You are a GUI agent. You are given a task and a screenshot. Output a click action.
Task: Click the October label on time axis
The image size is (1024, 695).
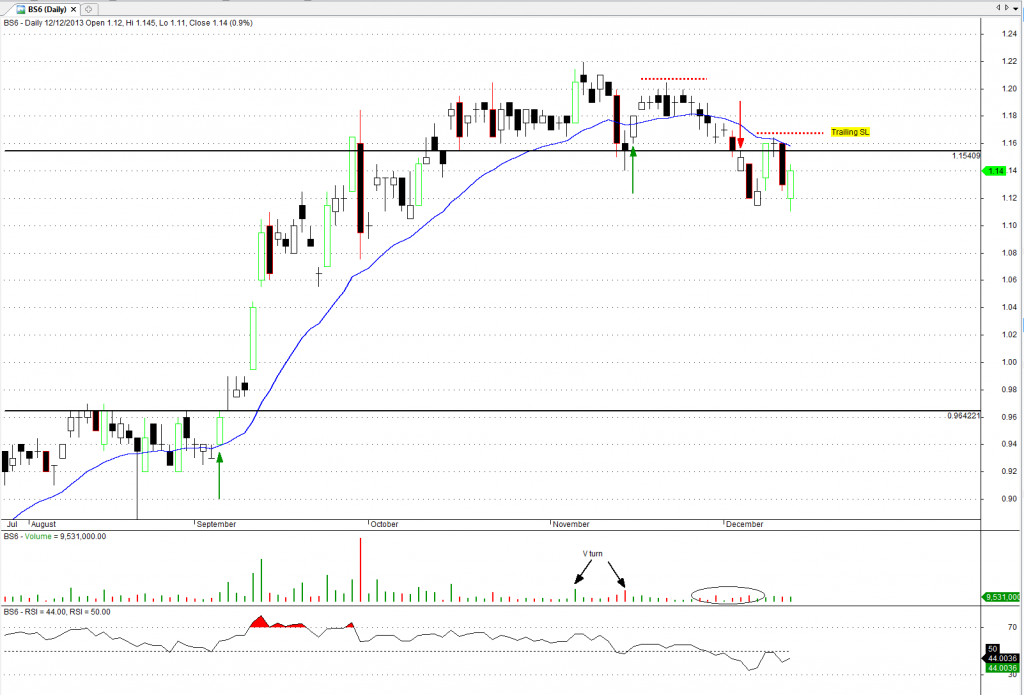click(385, 523)
